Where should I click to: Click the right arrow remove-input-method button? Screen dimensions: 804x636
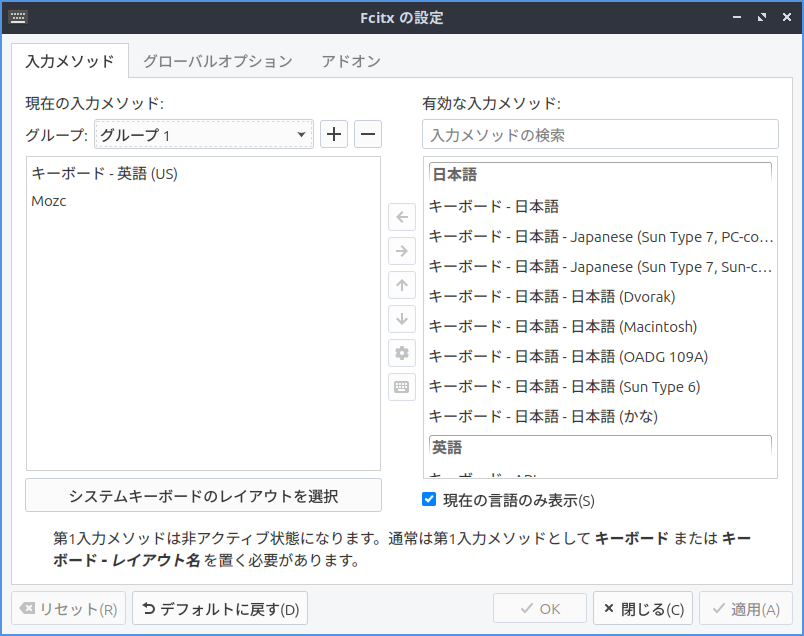point(402,251)
